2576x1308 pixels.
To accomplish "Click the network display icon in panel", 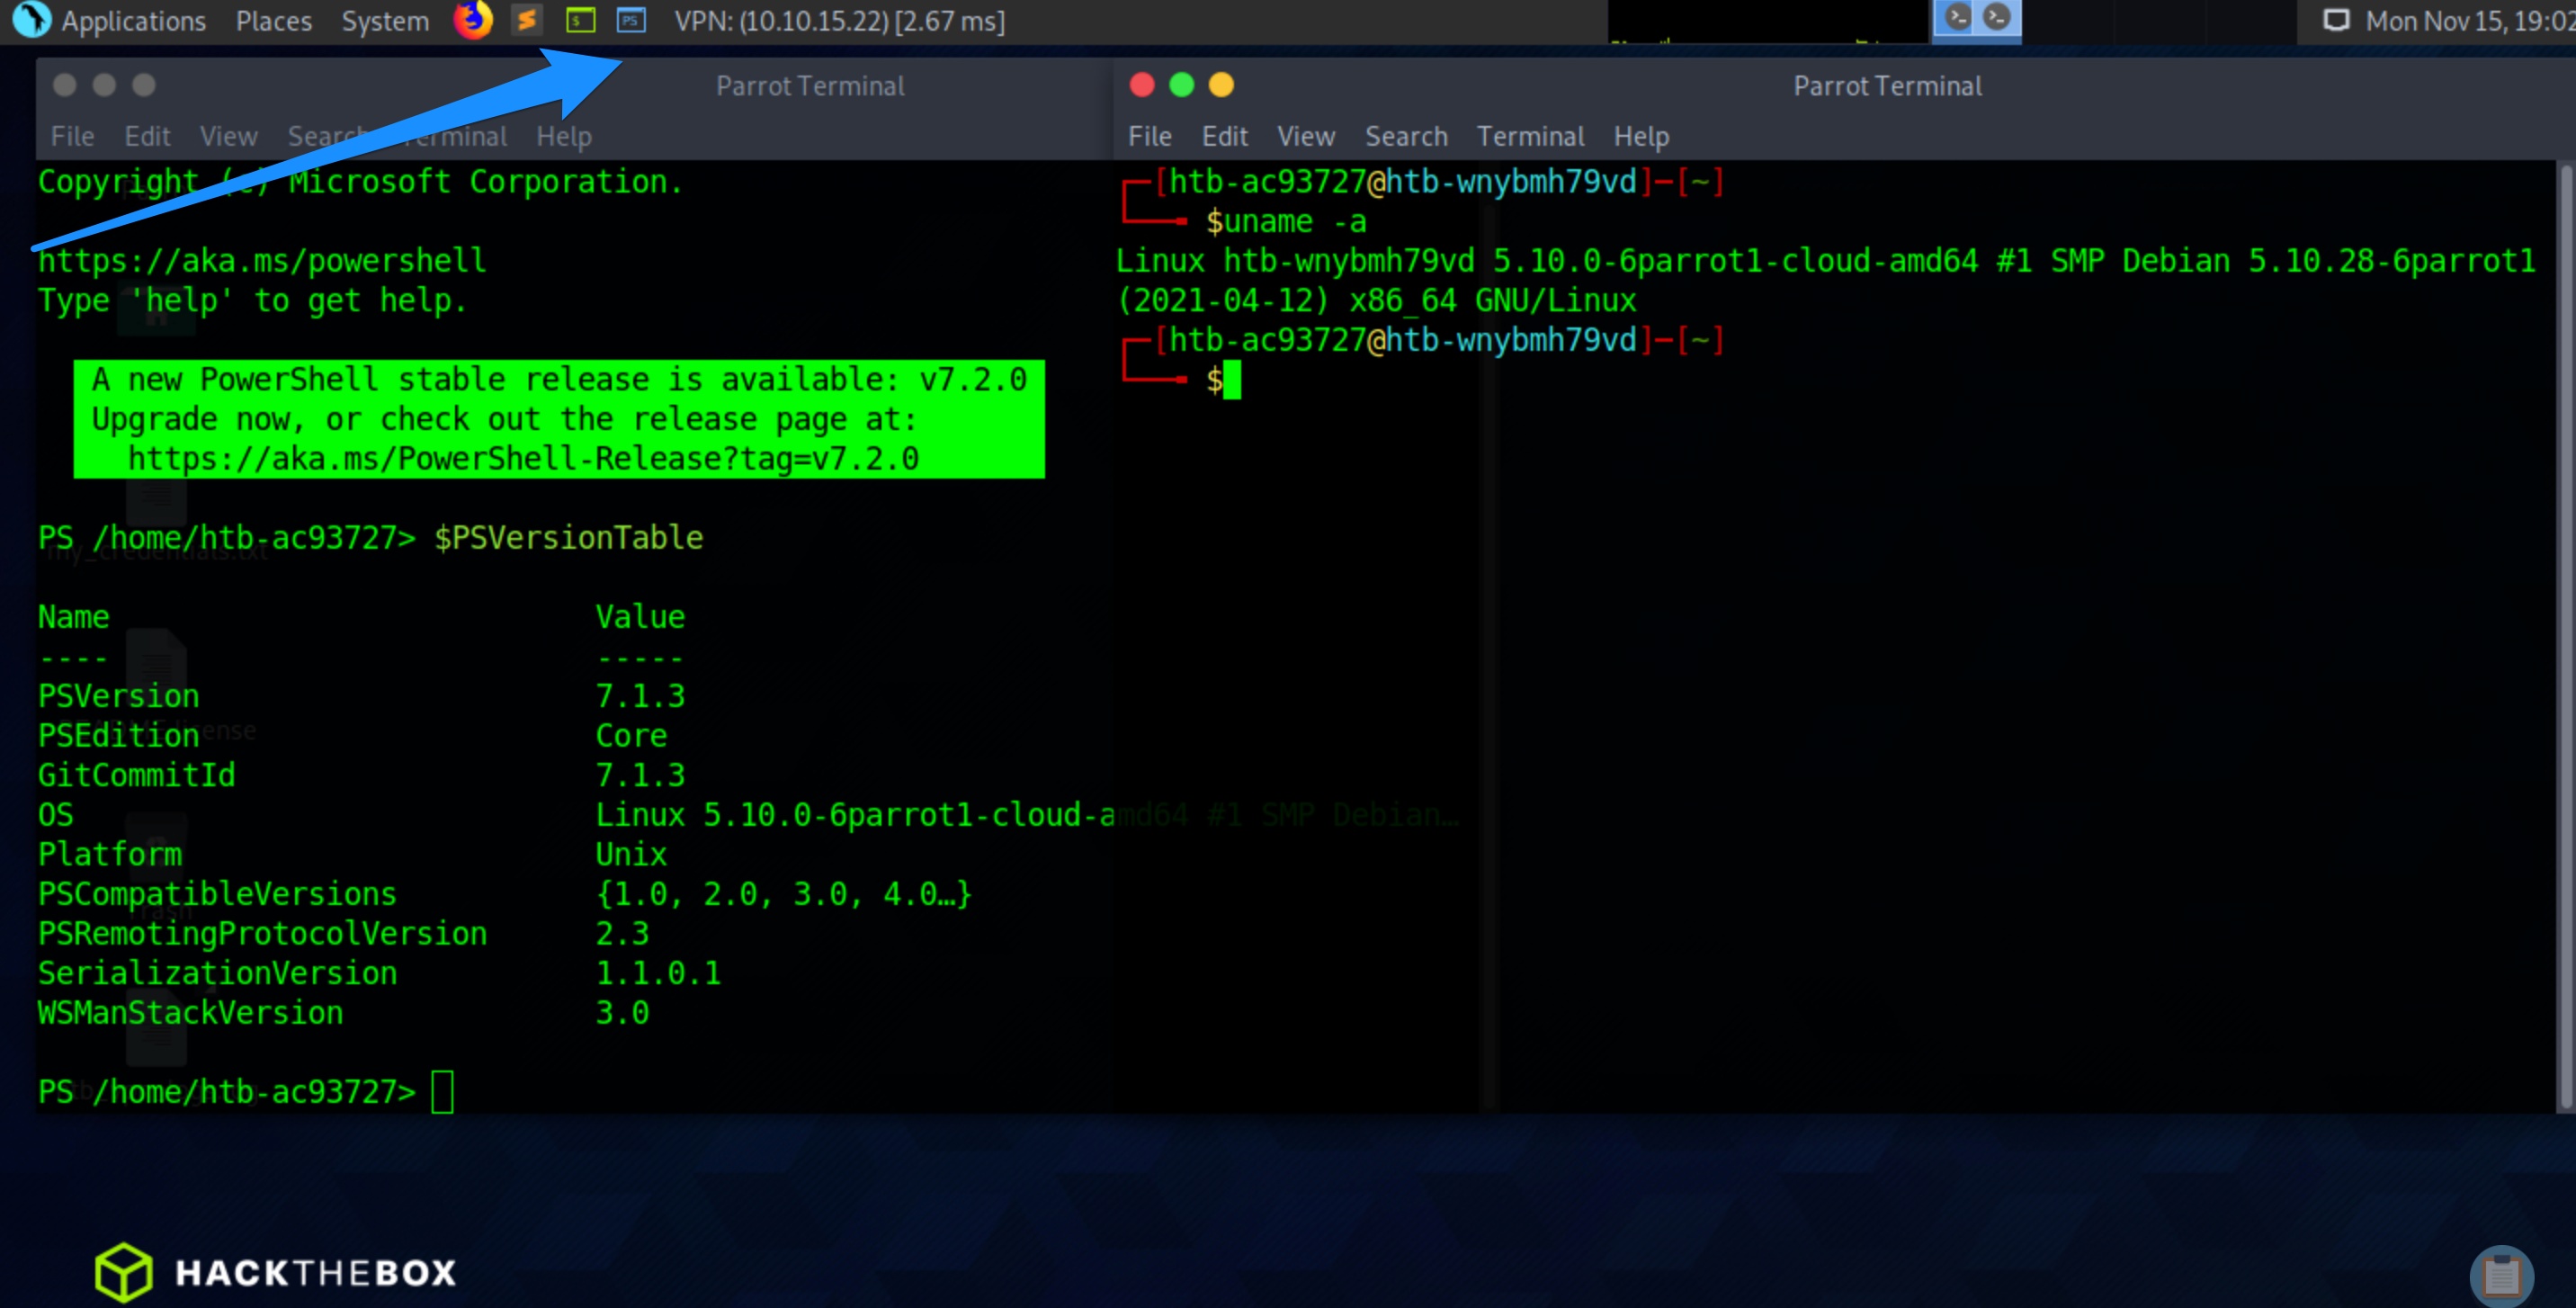I will [2335, 20].
